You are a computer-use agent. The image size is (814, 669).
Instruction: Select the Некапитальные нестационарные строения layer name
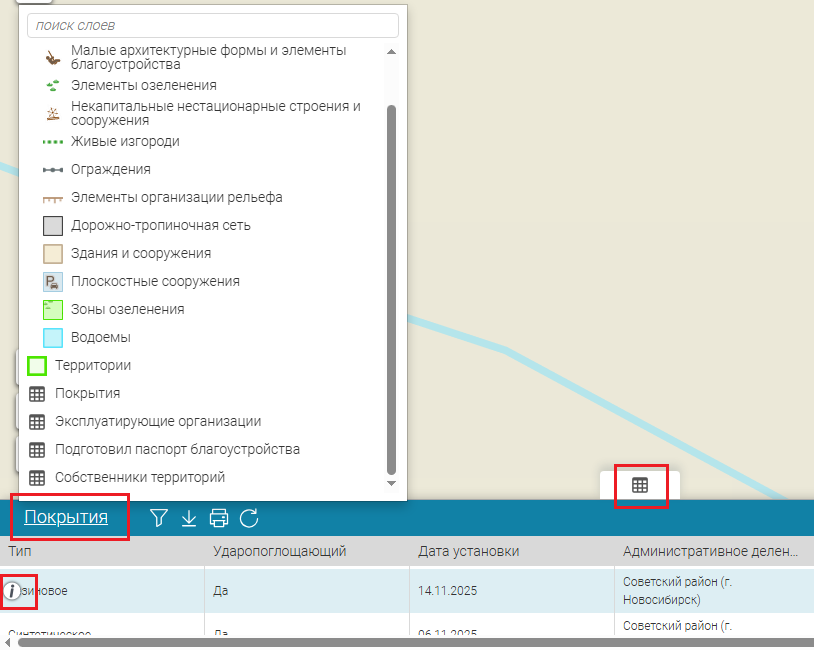215,113
